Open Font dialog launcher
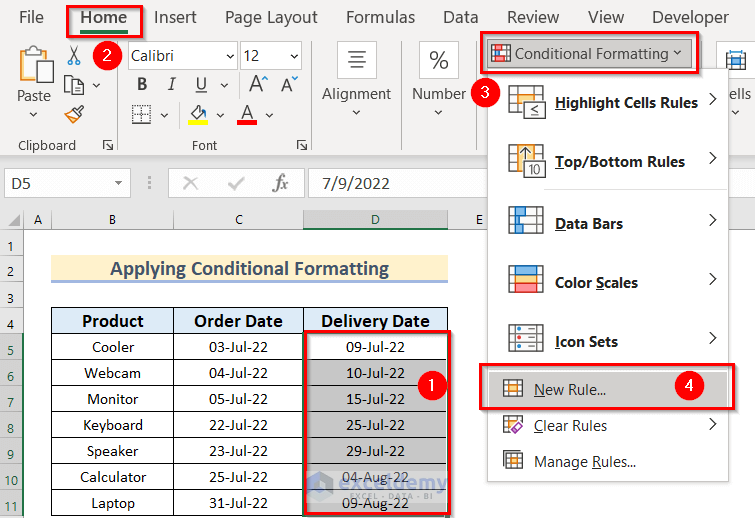This screenshot has width=755, height=518. [302, 145]
